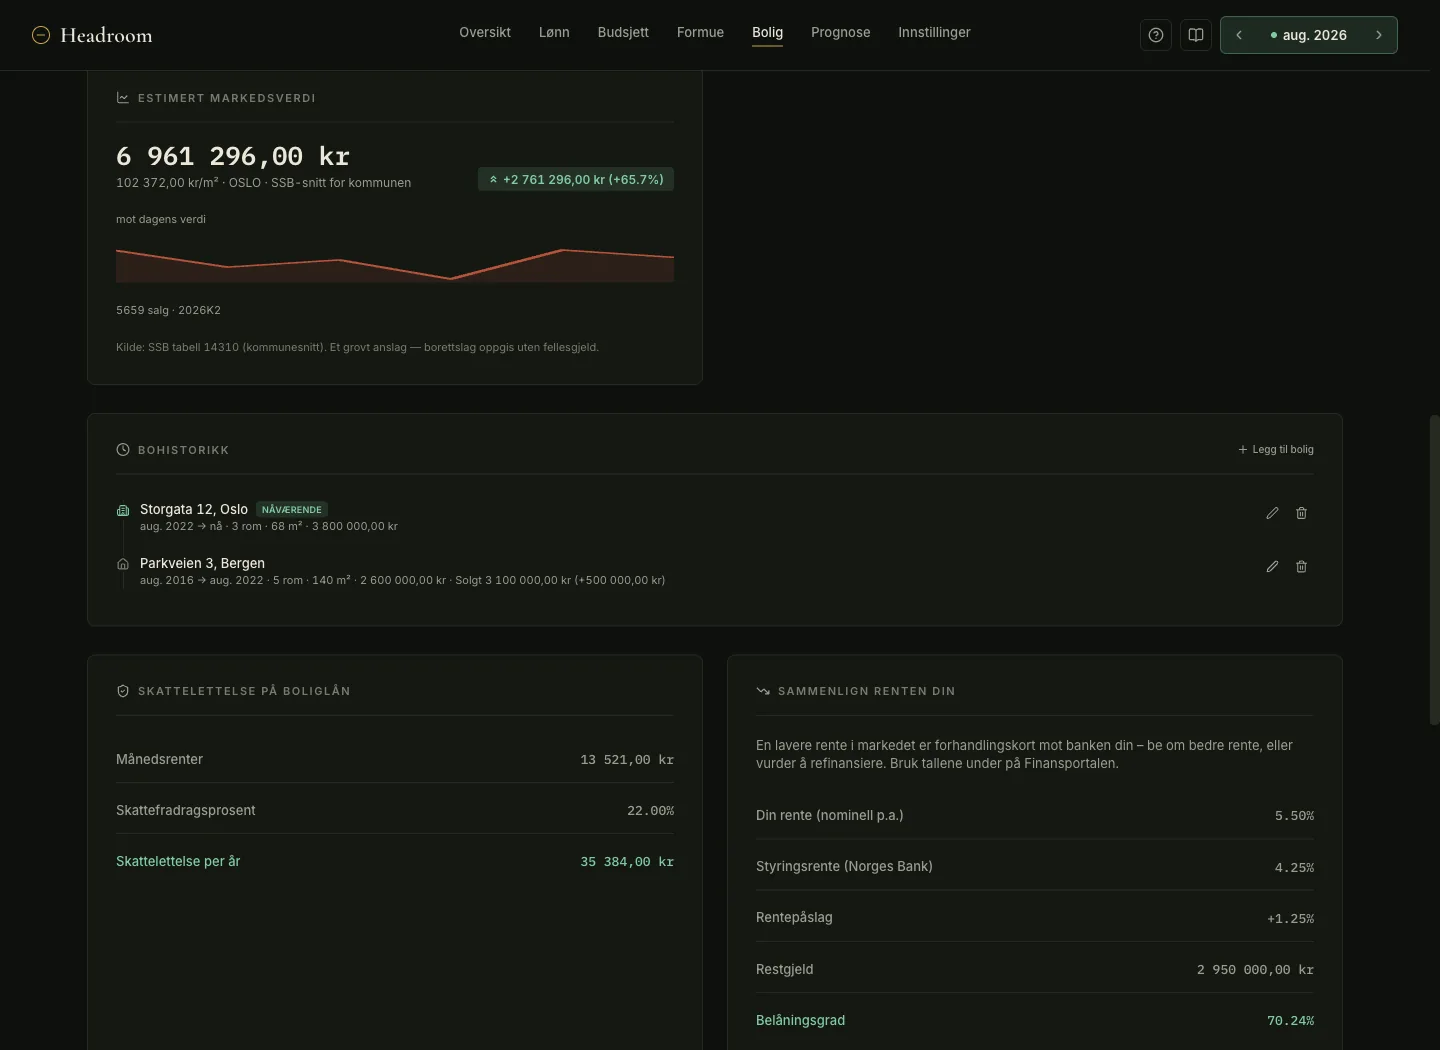
Task: Open the help question mark icon
Action: click(1156, 35)
